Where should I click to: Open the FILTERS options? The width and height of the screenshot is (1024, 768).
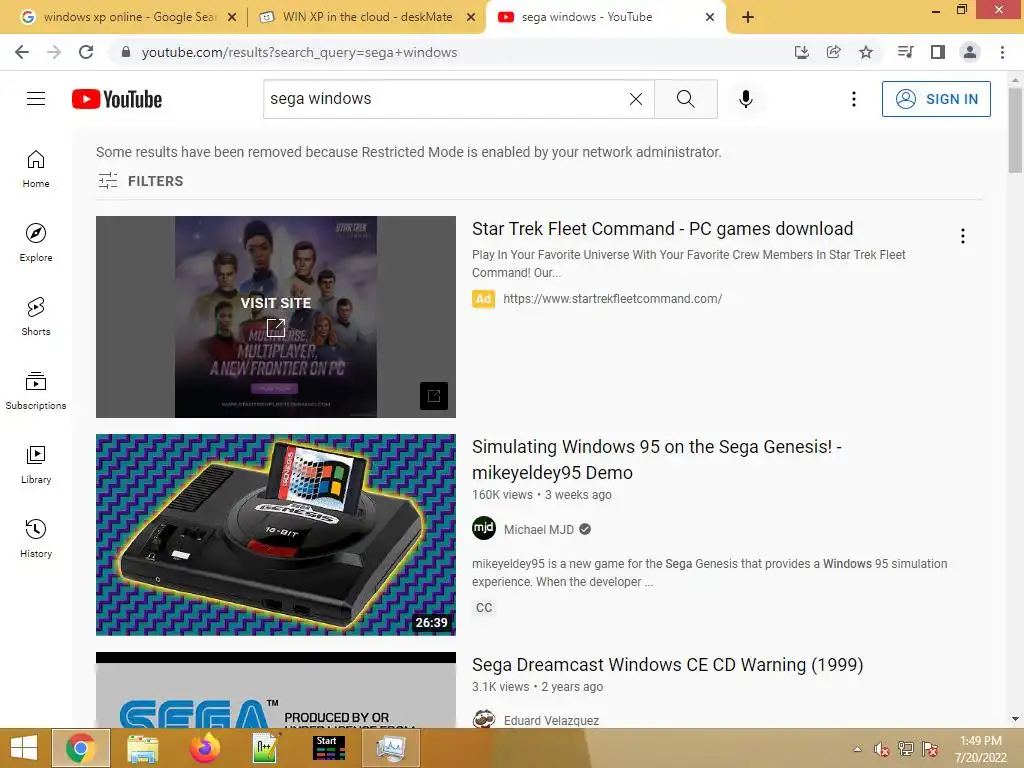140,181
